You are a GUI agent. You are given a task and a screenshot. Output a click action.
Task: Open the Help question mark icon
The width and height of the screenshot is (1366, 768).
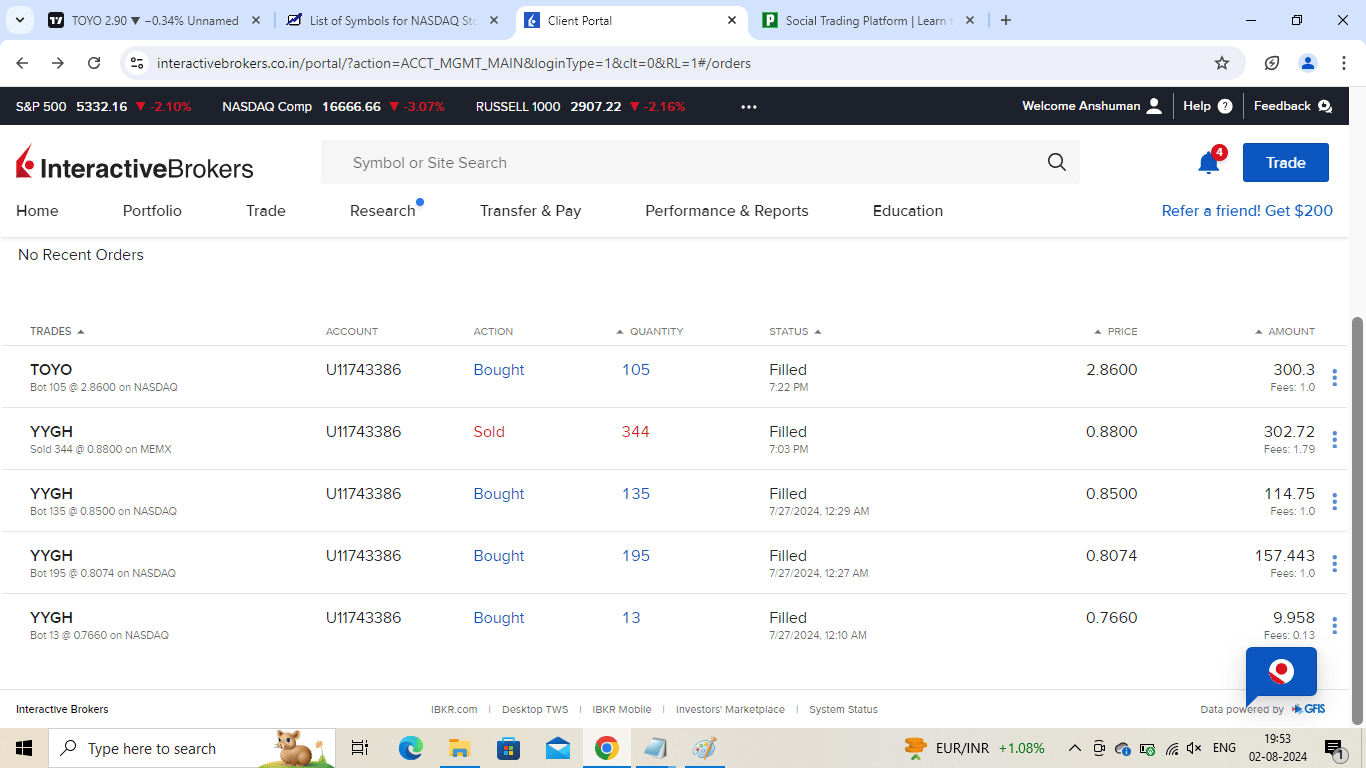point(1225,106)
